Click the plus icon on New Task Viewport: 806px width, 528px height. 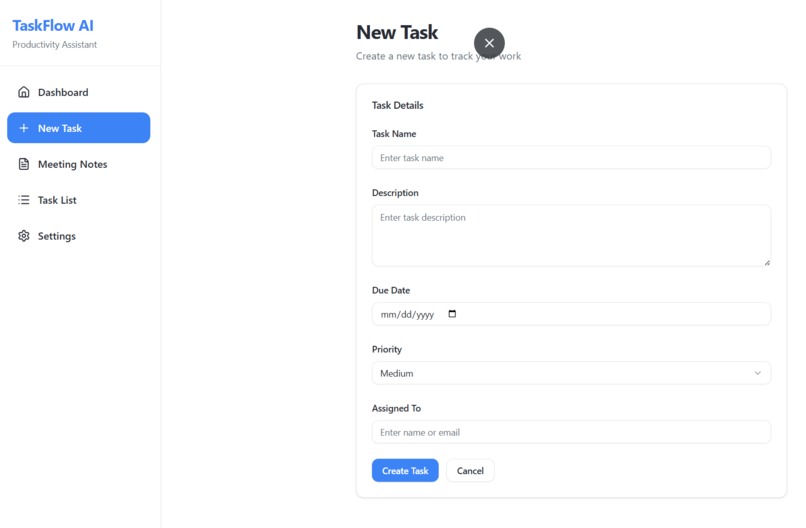tap(24, 128)
